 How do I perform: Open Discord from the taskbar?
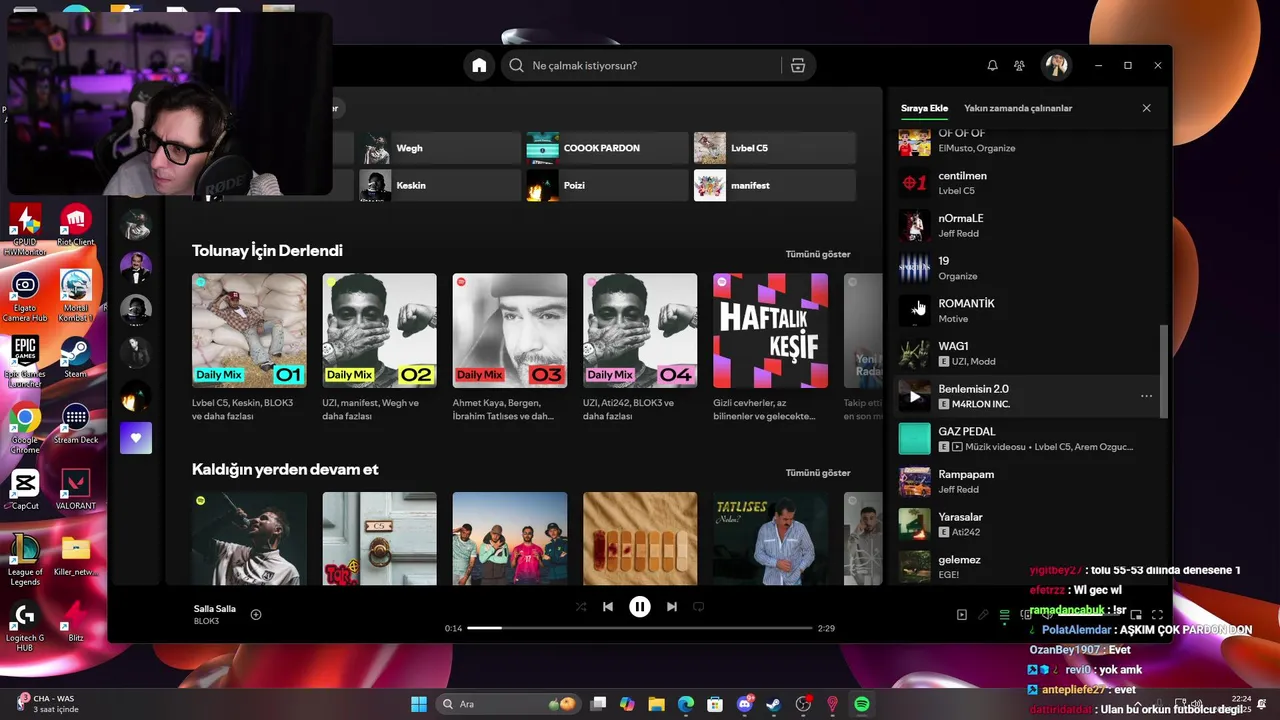[x=744, y=704]
